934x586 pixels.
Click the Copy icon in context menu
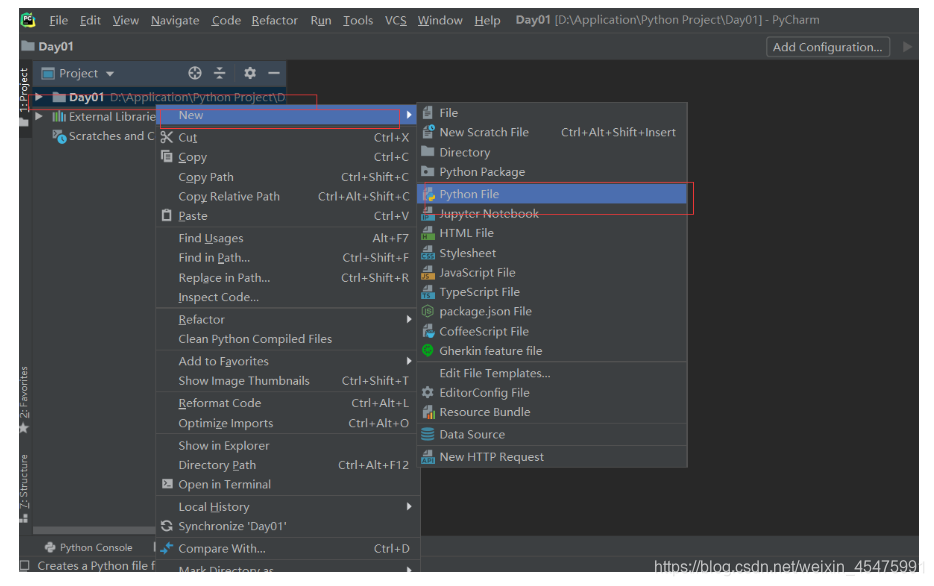pos(167,157)
